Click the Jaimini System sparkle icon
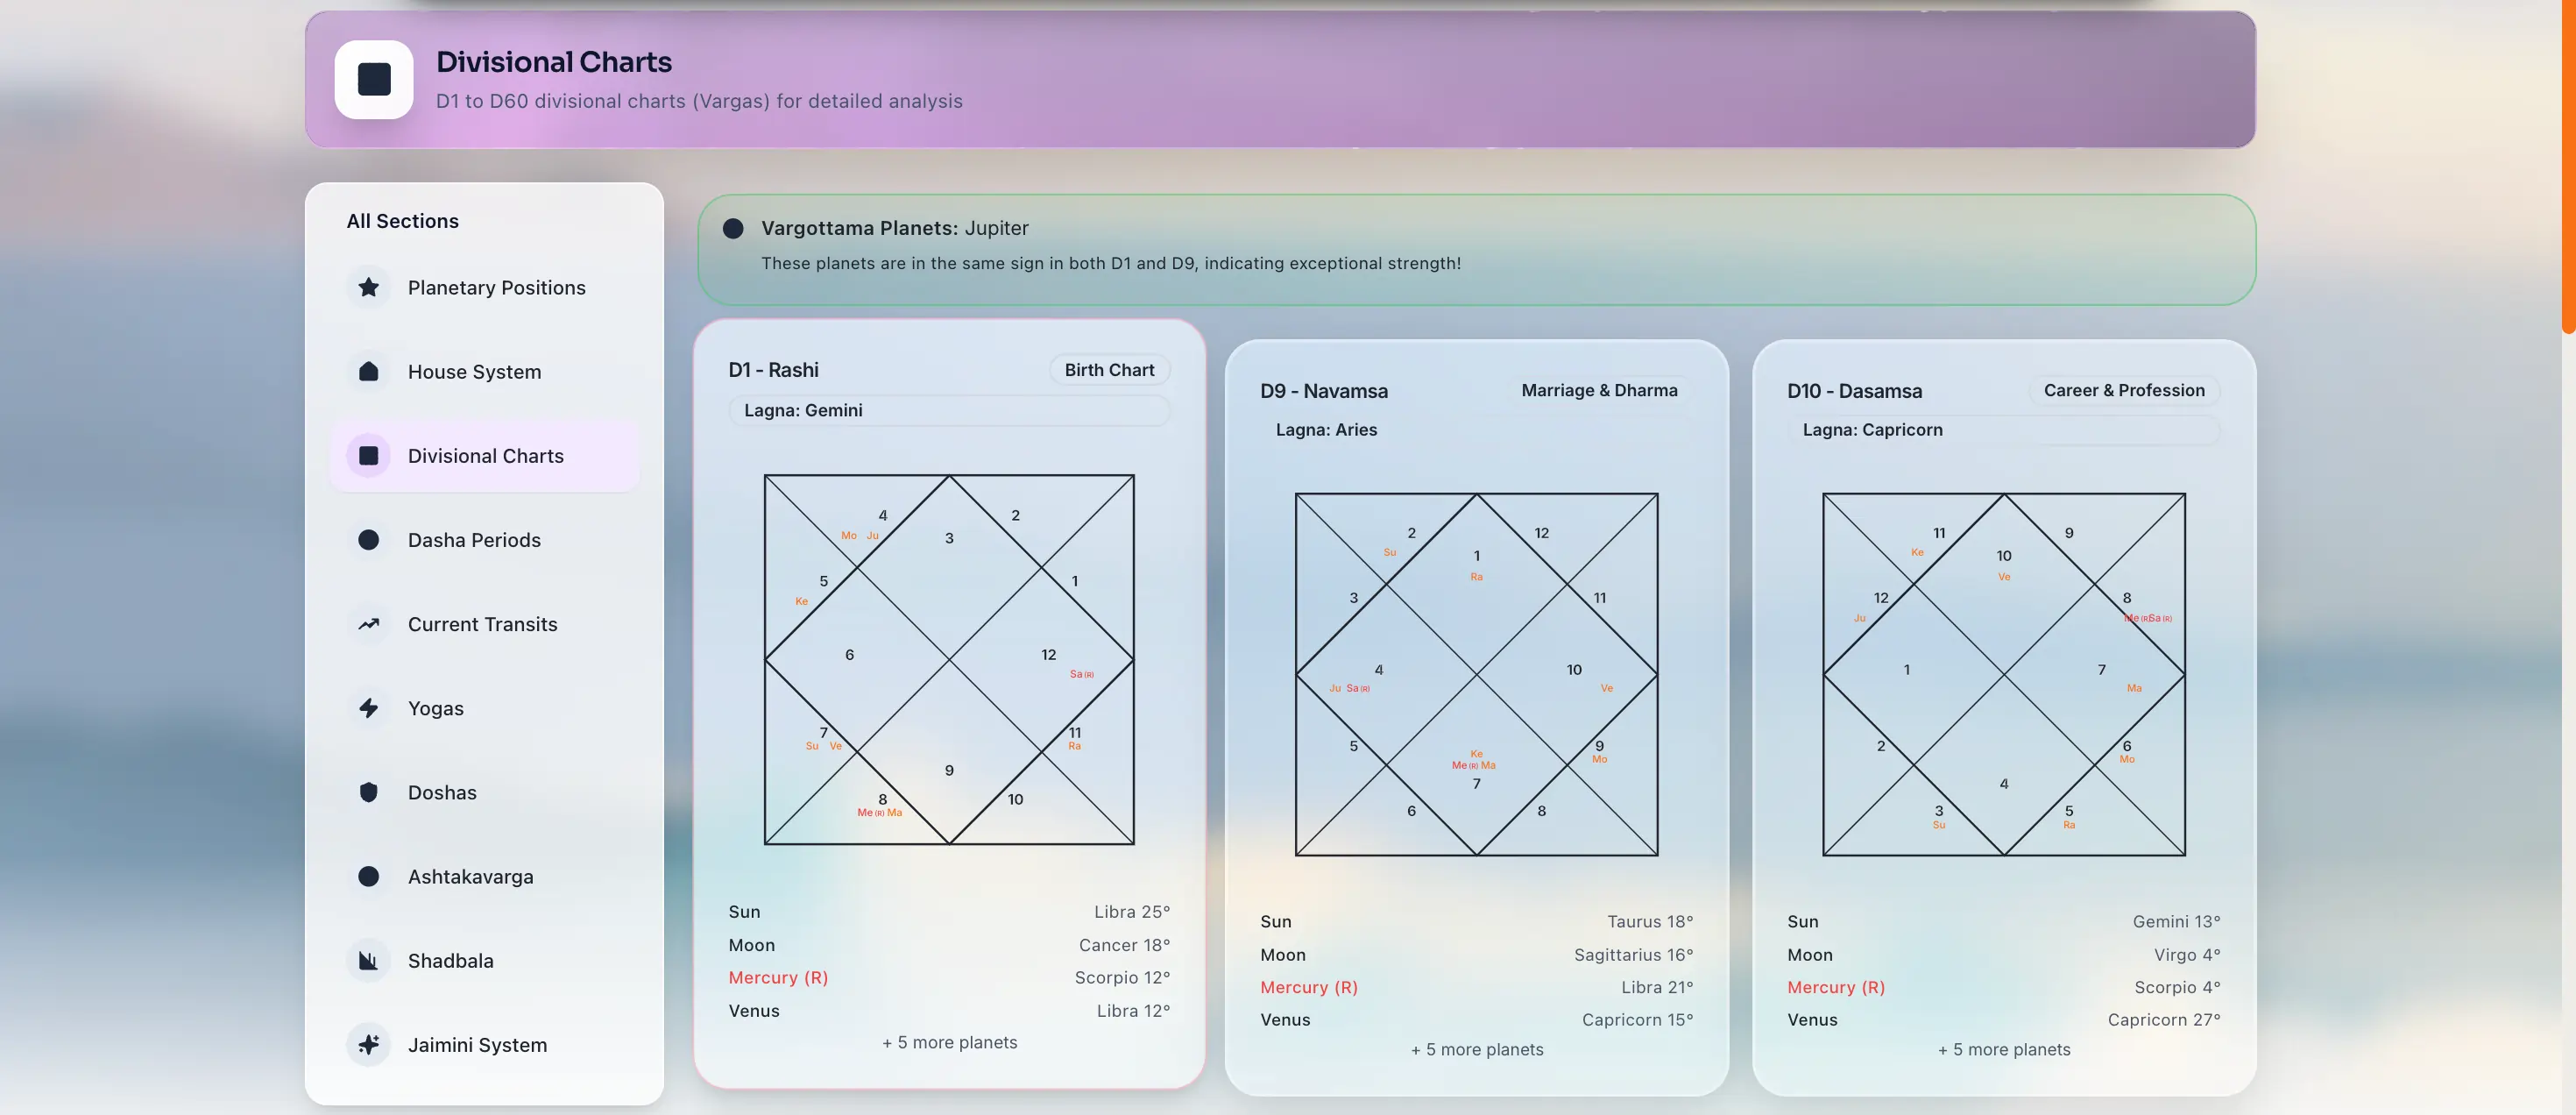 pos(368,1044)
